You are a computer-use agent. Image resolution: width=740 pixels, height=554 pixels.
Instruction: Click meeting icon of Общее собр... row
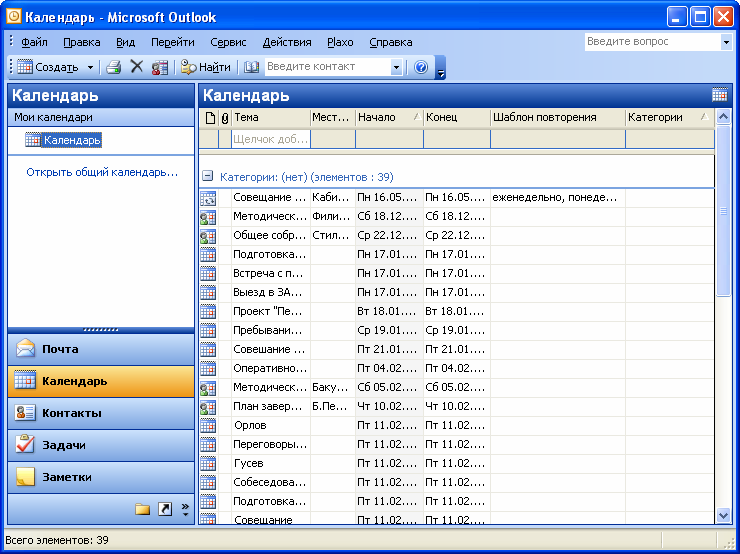(208, 236)
